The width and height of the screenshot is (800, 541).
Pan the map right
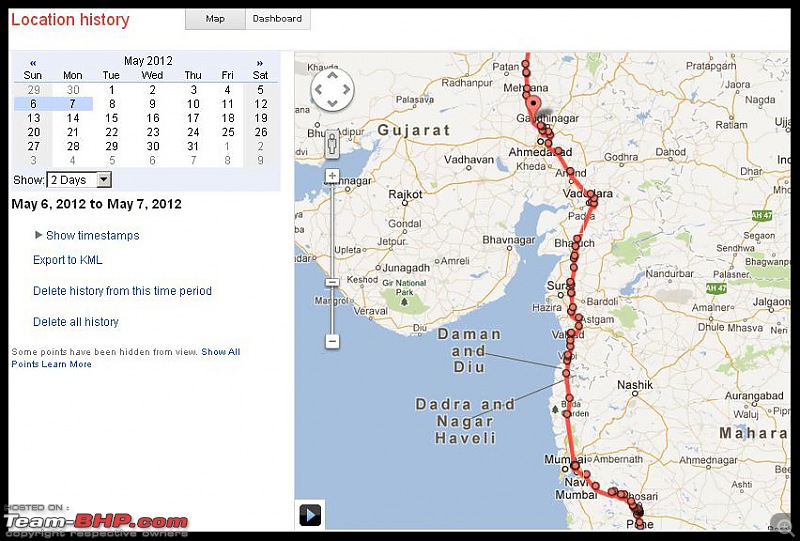[x=346, y=90]
